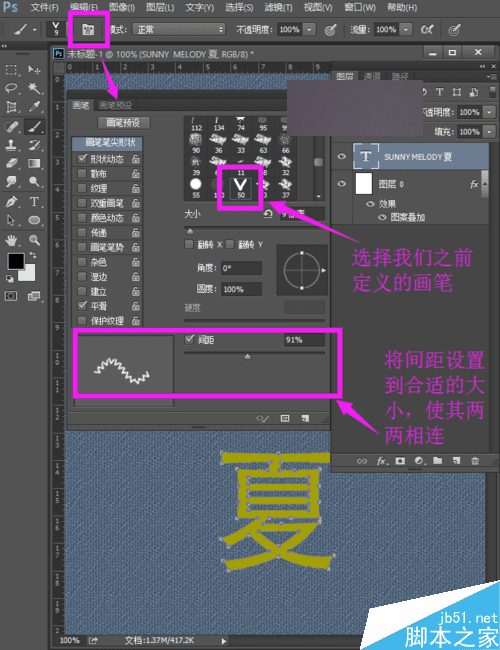This screenshot has width=500, height=650.
Task: Create new brush from Brush panel footer
Action: click(x=306, y=418)
